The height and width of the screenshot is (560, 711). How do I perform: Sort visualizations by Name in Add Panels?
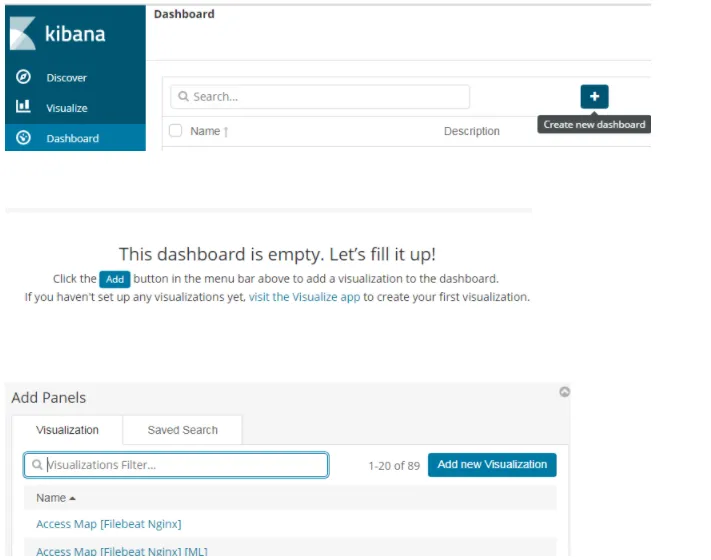click(x=55, y=498)
